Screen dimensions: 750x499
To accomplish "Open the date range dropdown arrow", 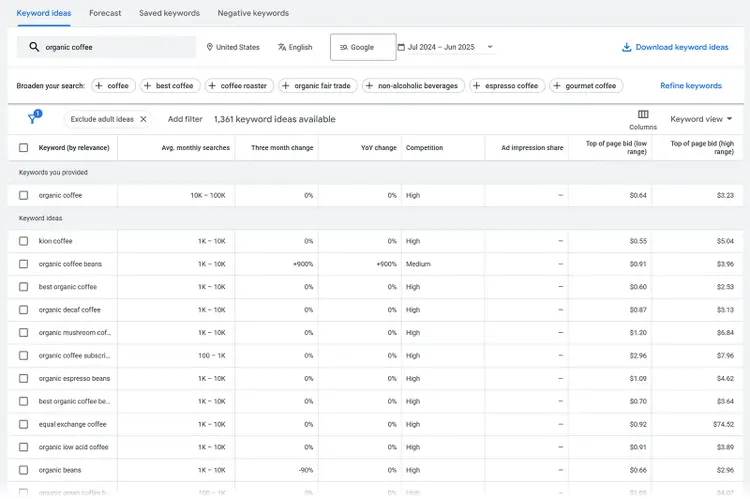I will tap(490, 47).
